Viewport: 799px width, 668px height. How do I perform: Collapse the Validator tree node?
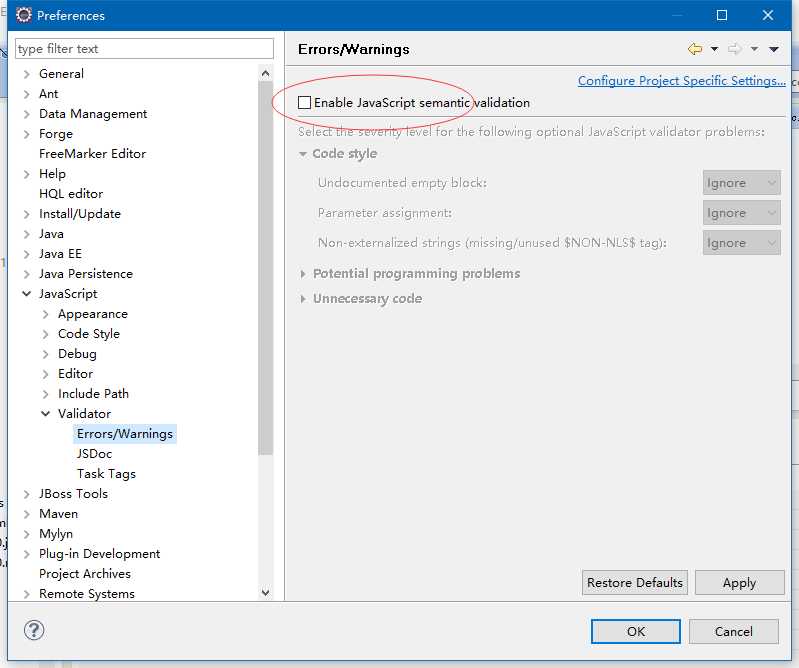pos(45,413)
